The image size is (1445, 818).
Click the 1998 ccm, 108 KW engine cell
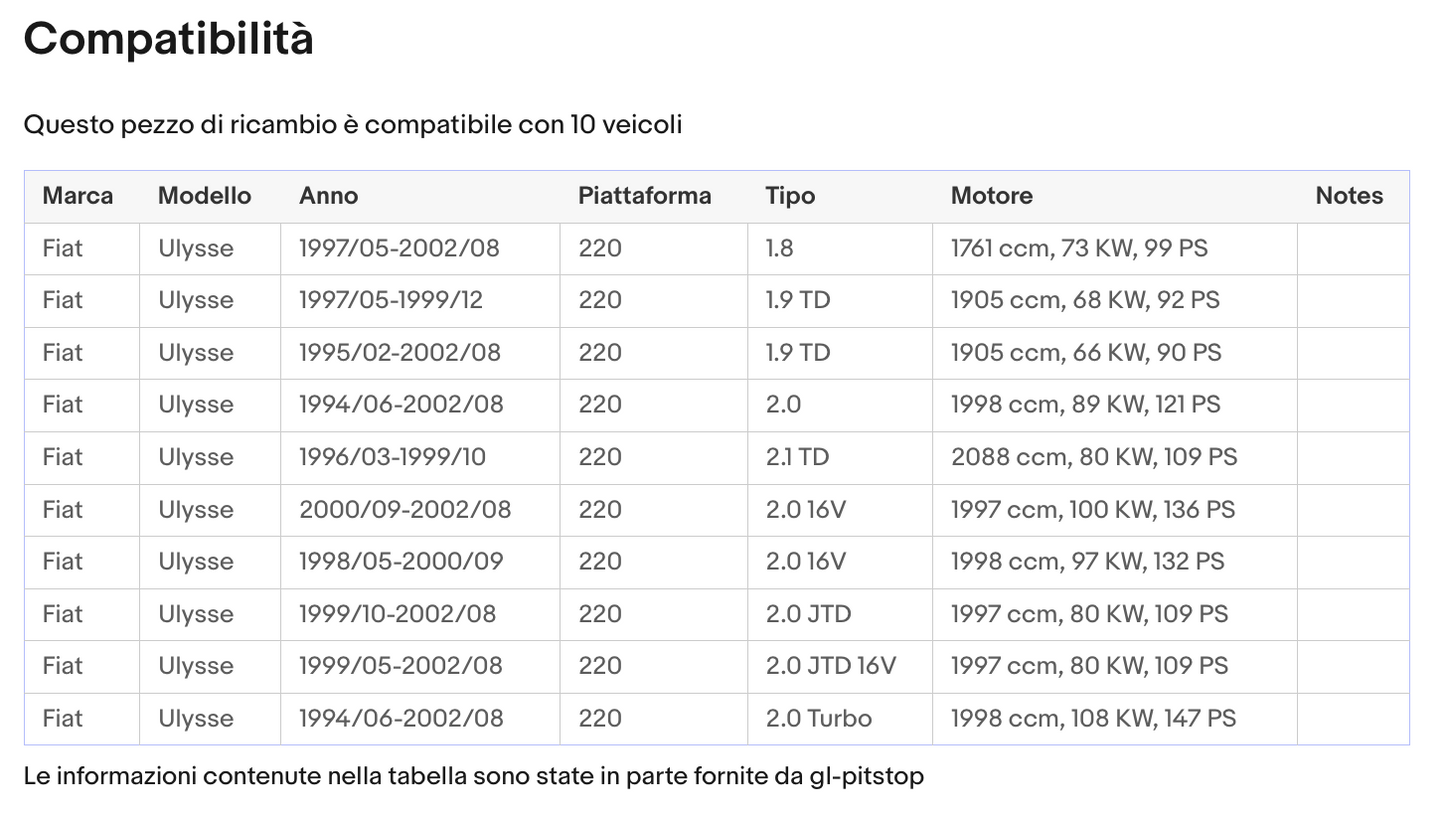pyautogui.click(x=1093, y=718)
